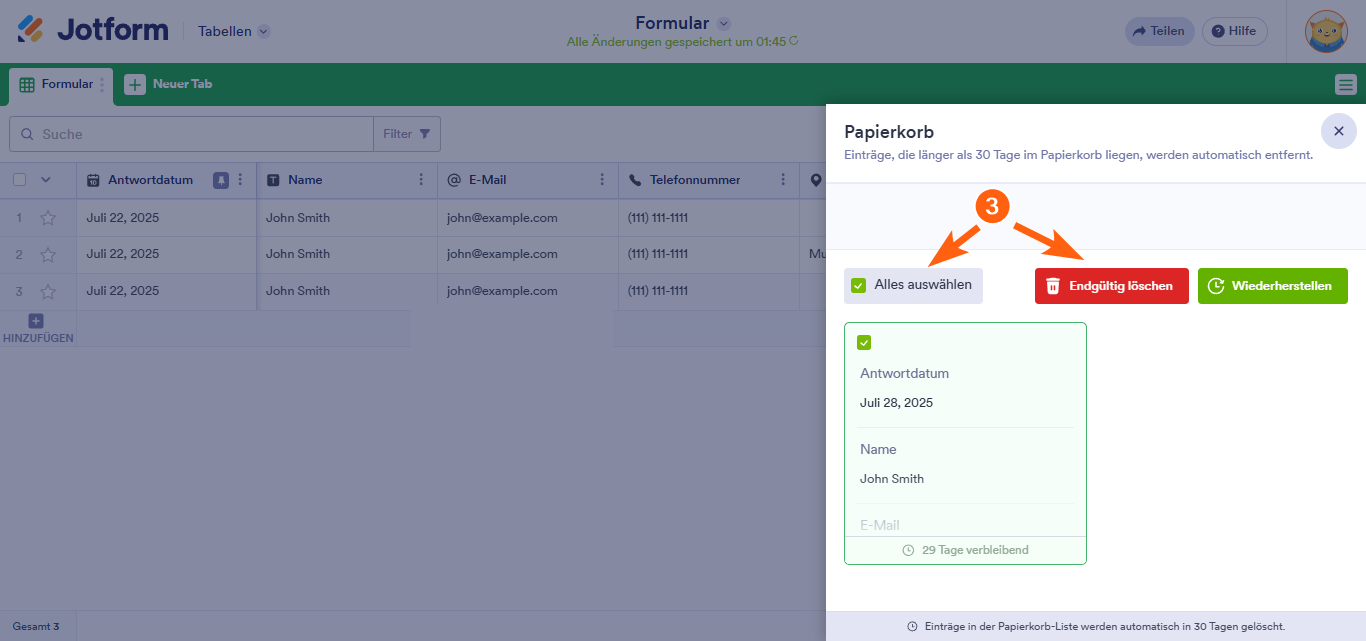Click the trashed entry card for John Smith
Screen dimensions: 1366x641
965,443
